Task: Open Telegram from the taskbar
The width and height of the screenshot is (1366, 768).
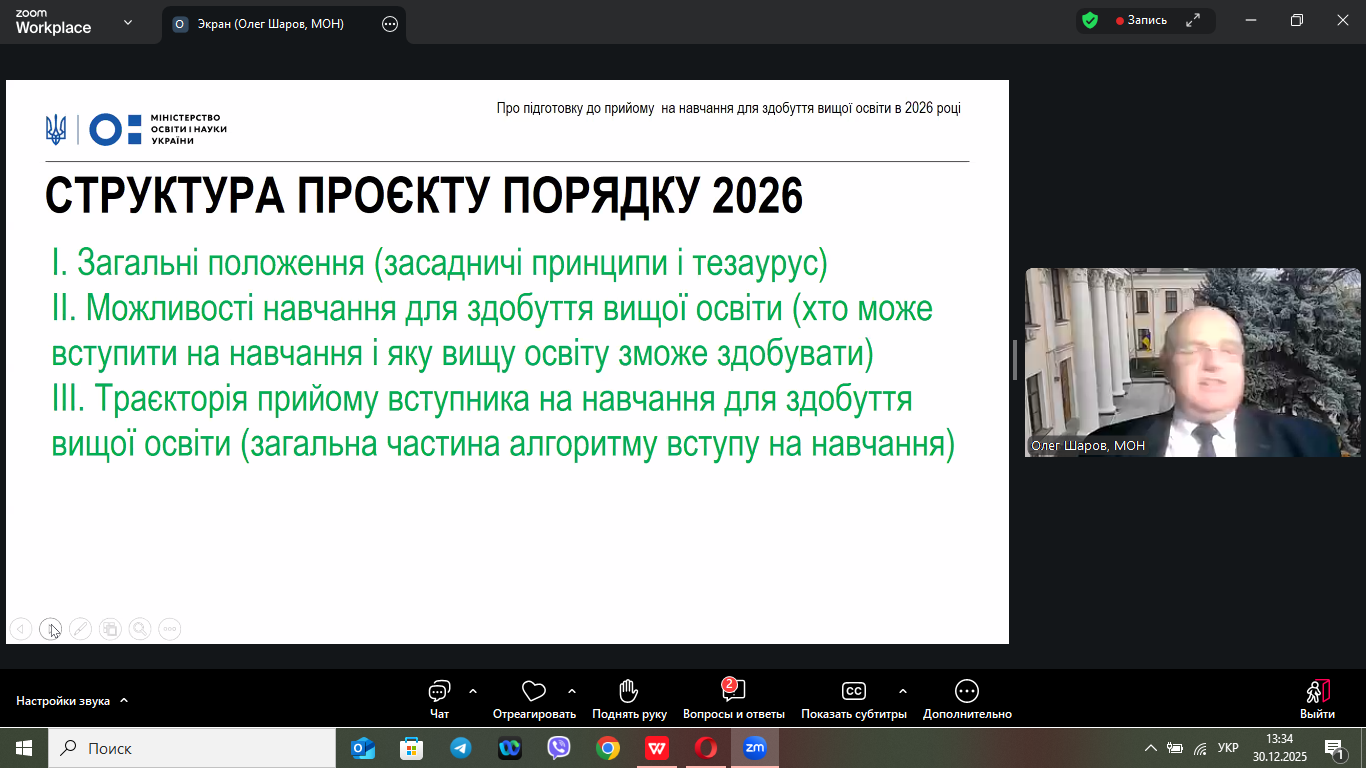Action: click(460, 748)
